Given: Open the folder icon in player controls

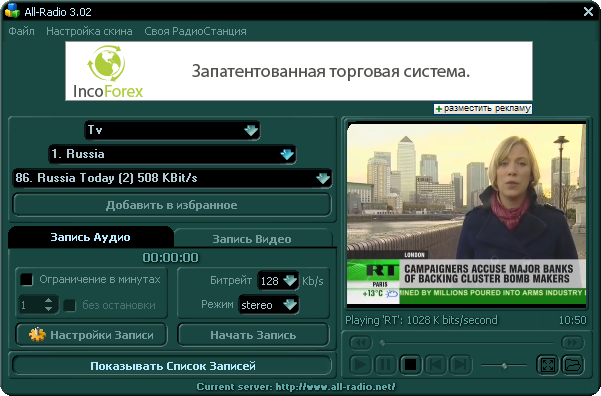Looking at the screenshot, I should click(x=573, y=364).
